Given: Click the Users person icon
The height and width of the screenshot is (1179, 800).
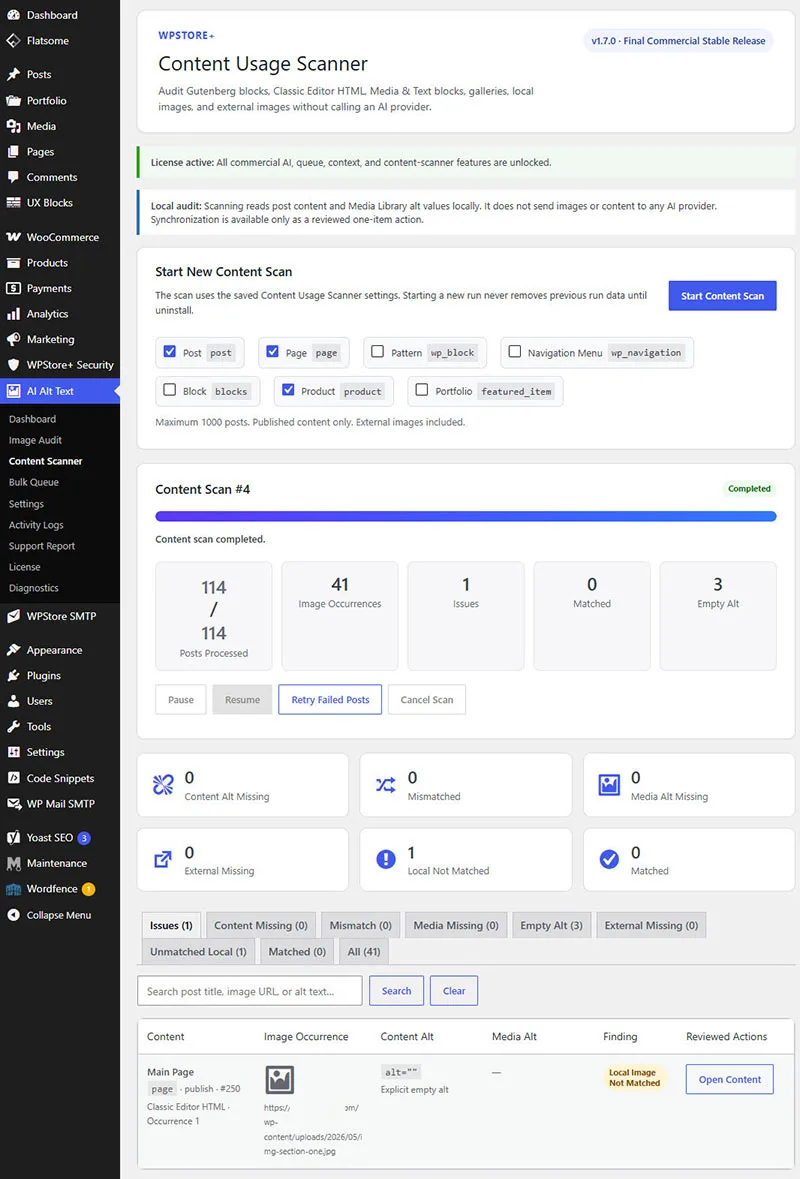Looking at the screenshot, I should [14, 701].
